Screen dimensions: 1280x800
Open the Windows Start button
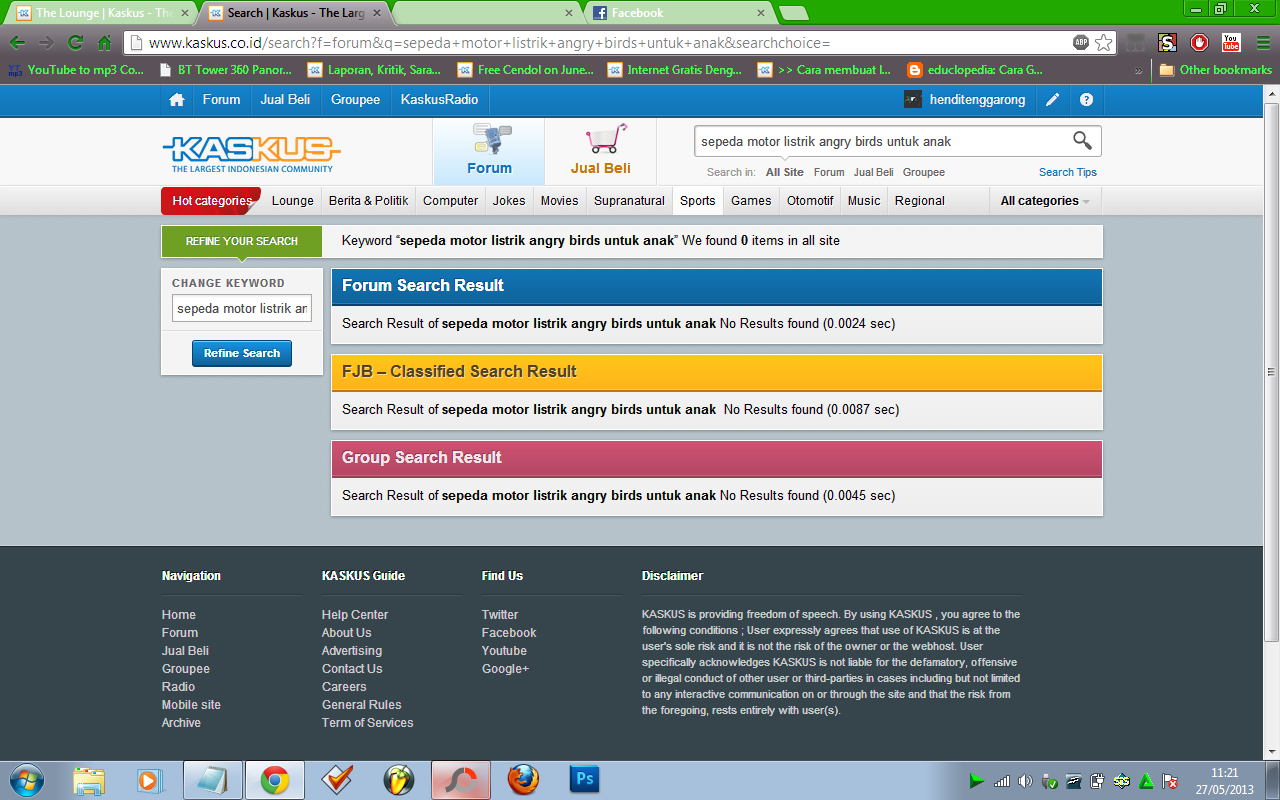(27, 779)
